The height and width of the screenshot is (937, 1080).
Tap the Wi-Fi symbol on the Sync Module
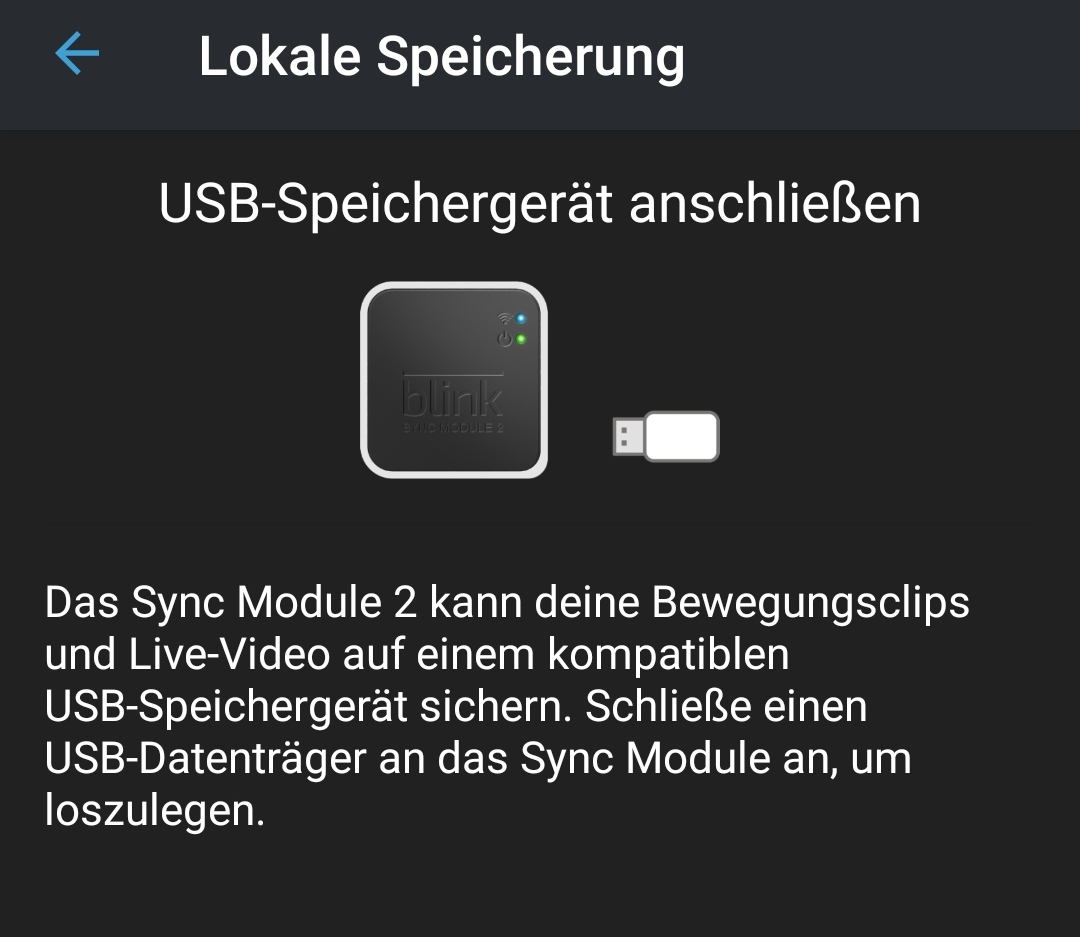pyautogui.click(x=505, y=318)
